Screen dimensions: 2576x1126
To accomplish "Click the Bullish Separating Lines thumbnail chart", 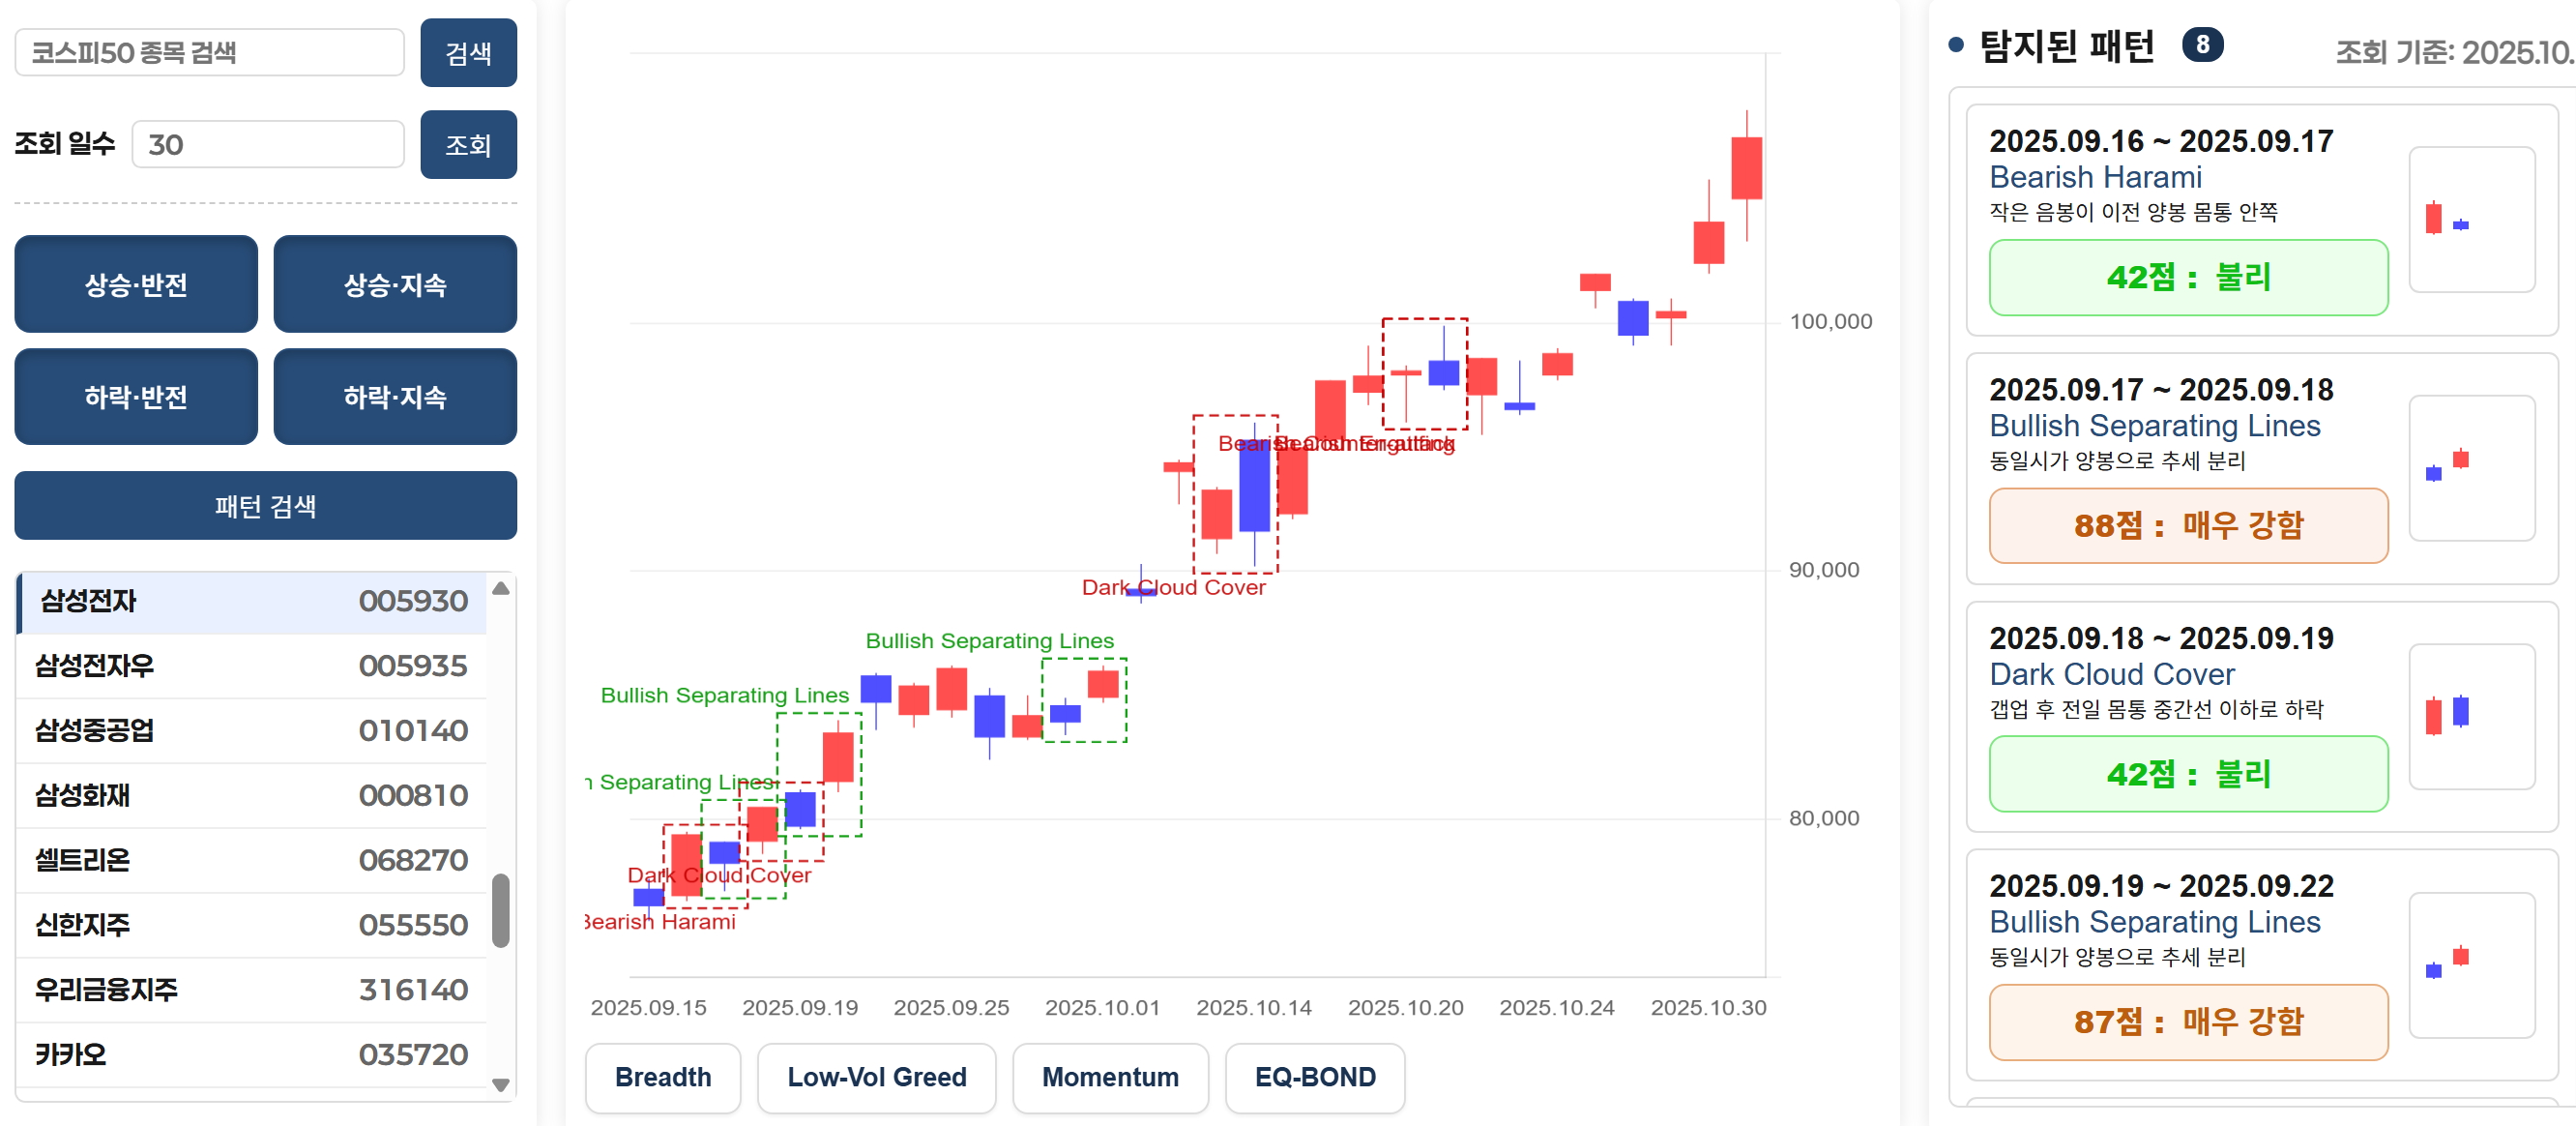I will (x=2472, y=468).
